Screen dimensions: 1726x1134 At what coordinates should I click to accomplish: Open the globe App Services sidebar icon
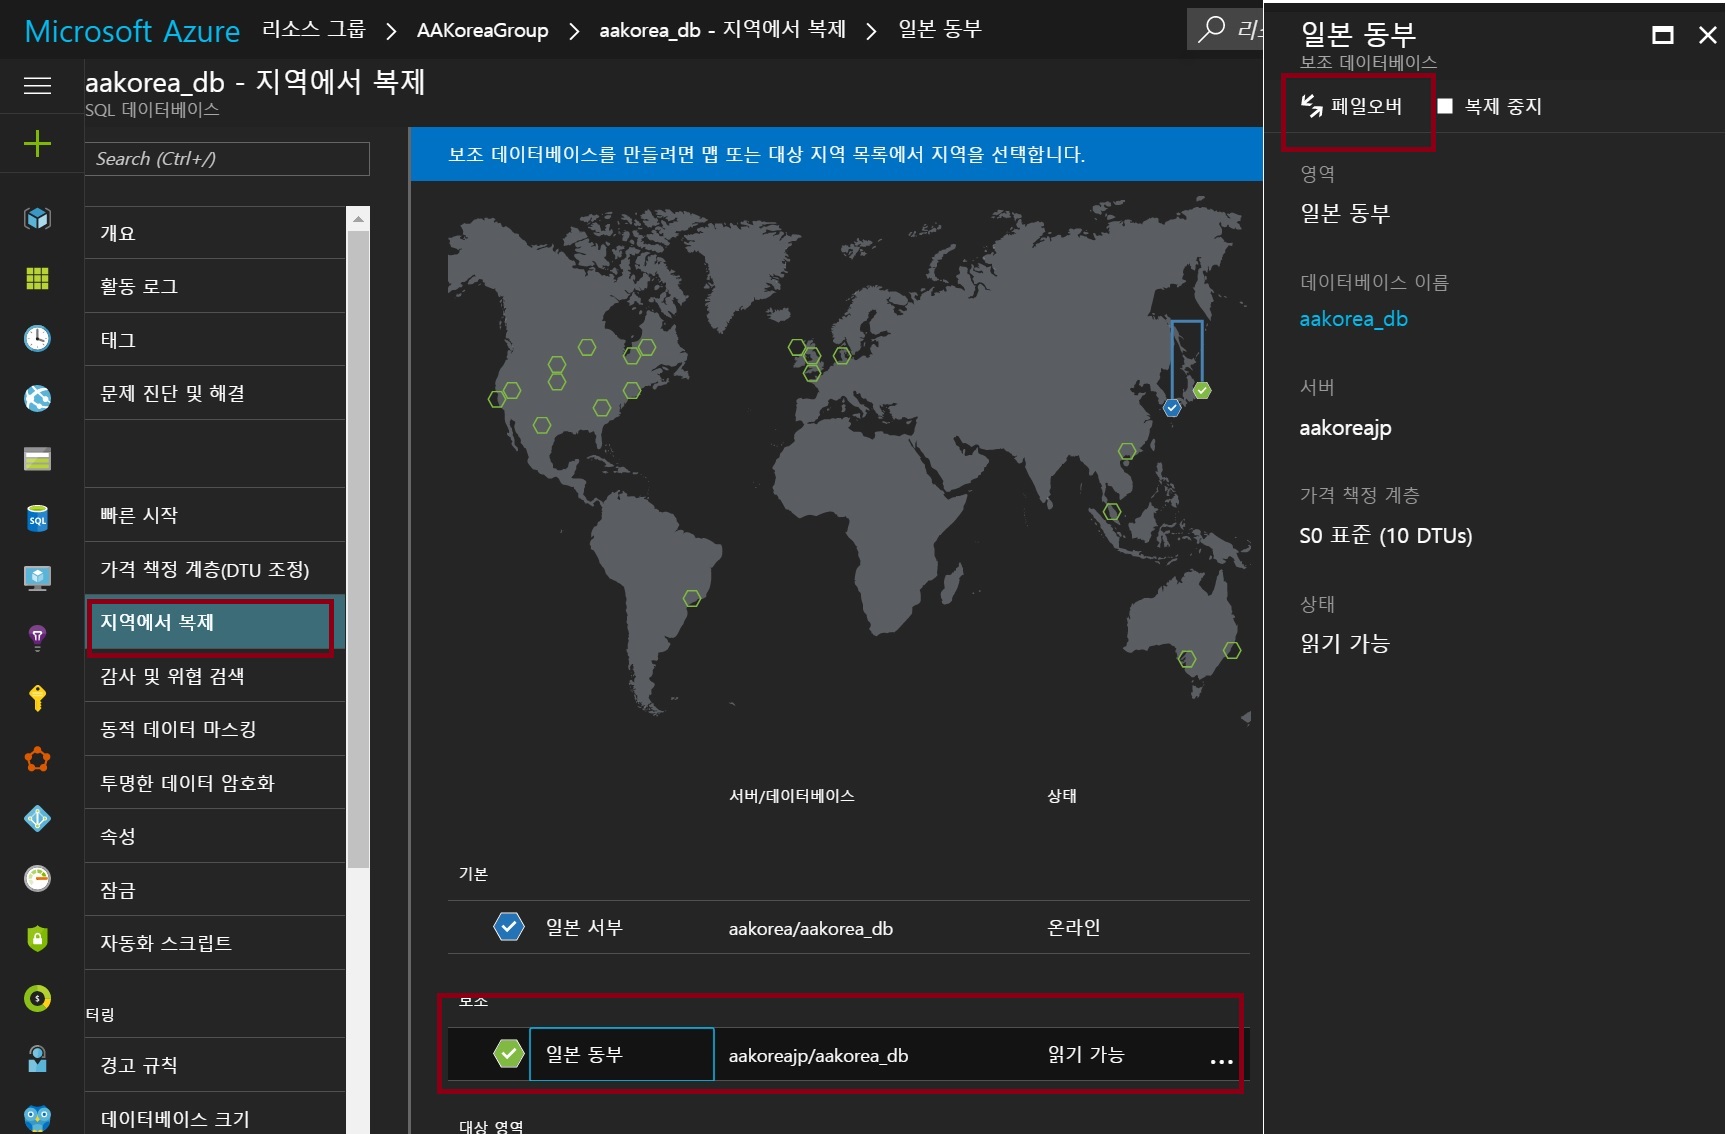(x=37, y=398)
